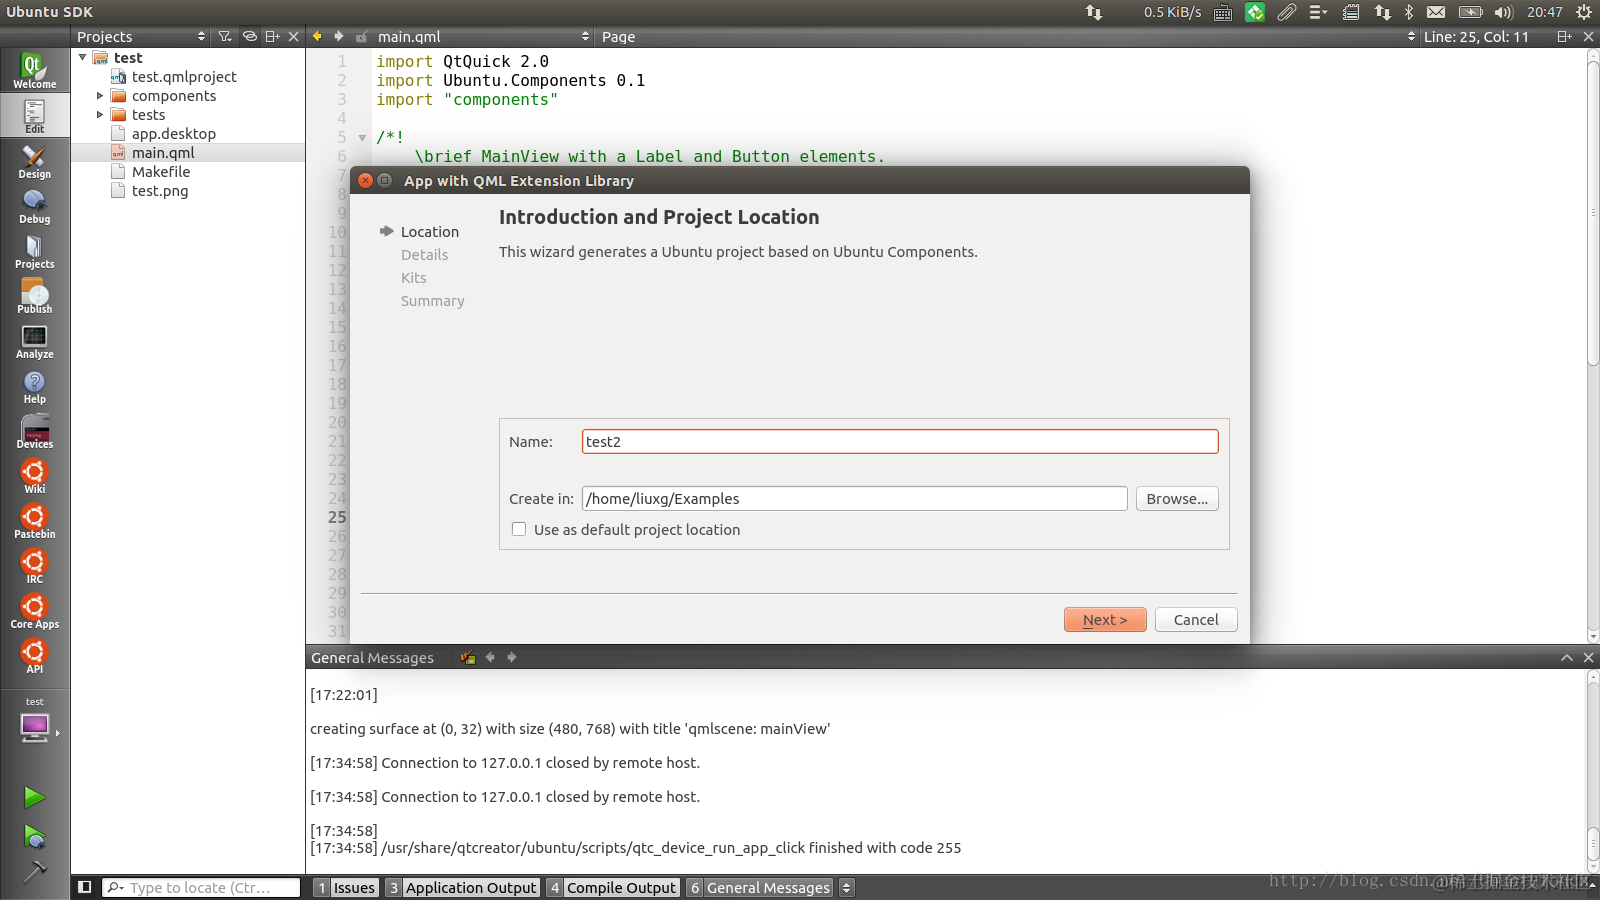The image size is (1600, 900).
Task: Select test.png in the project tree
Action: (160, 191)
